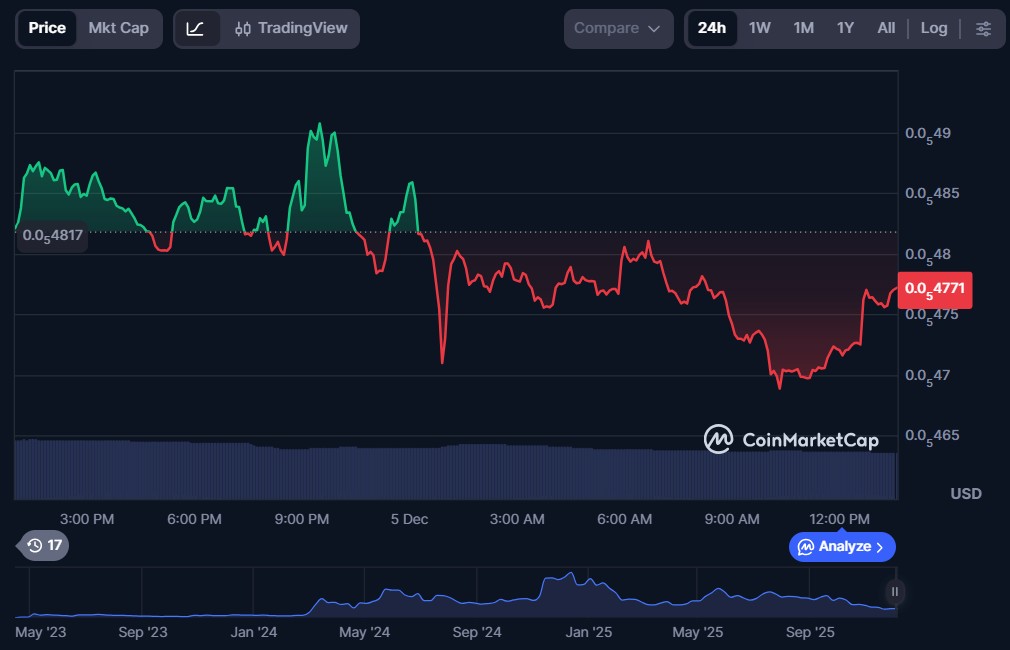Image resolution: width=1010 pixels, height=650 pixels.
Task: Click the Analyze sparkle icon
Action: (806, 547)
